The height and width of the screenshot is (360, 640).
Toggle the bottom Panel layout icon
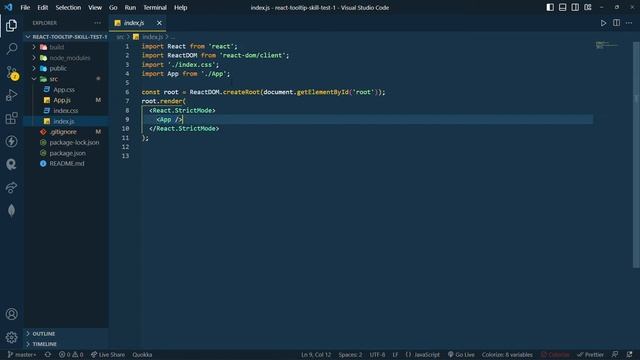pyautogui.click(x=562, y=7)
